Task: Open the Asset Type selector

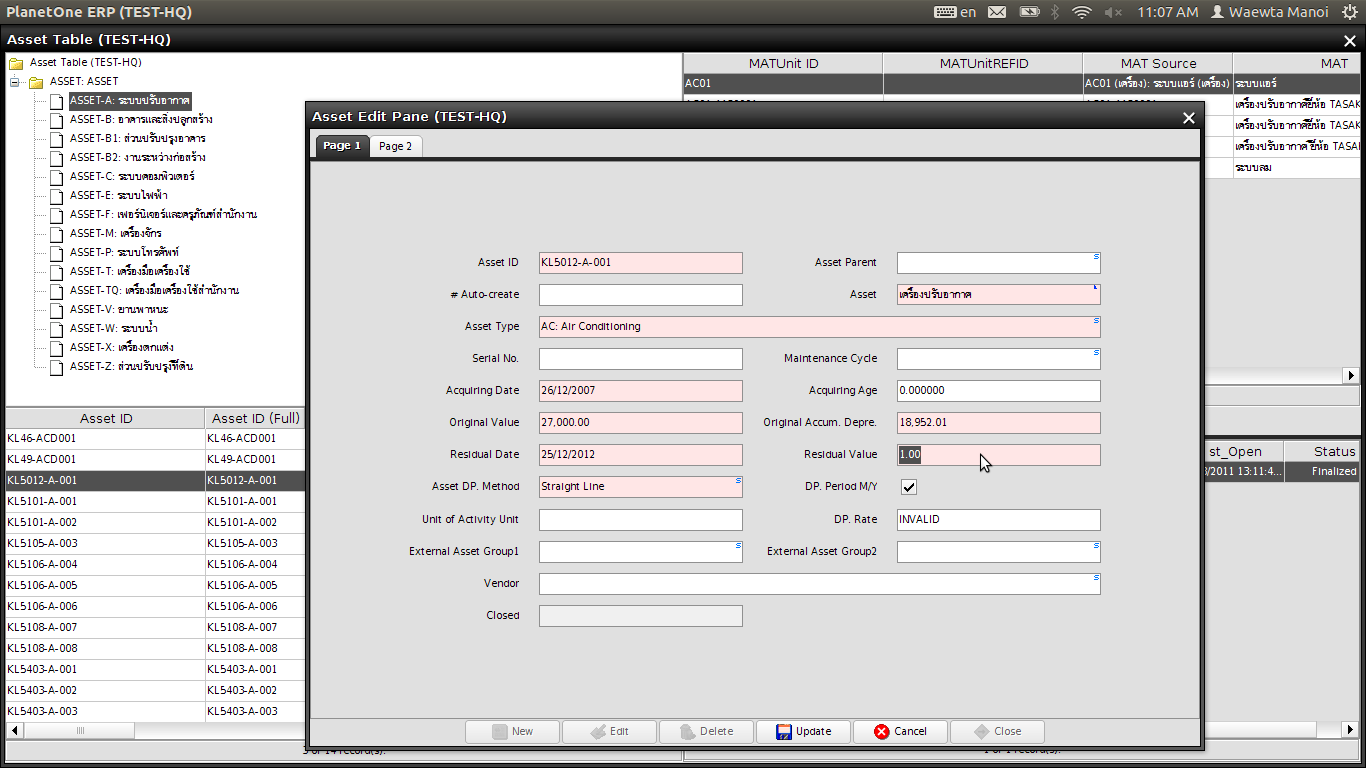Action: pos(819,327)
